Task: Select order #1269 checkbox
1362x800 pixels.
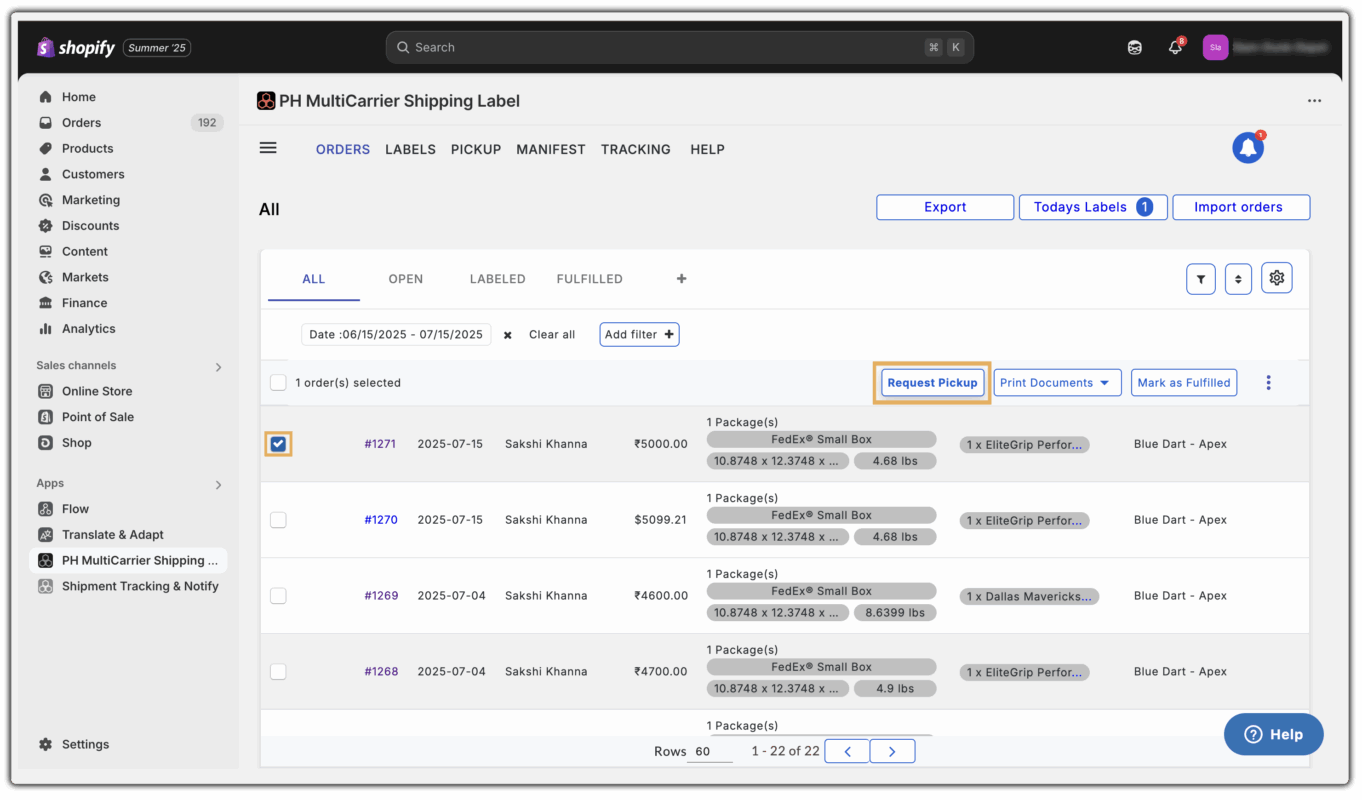Action: point(278,596)
